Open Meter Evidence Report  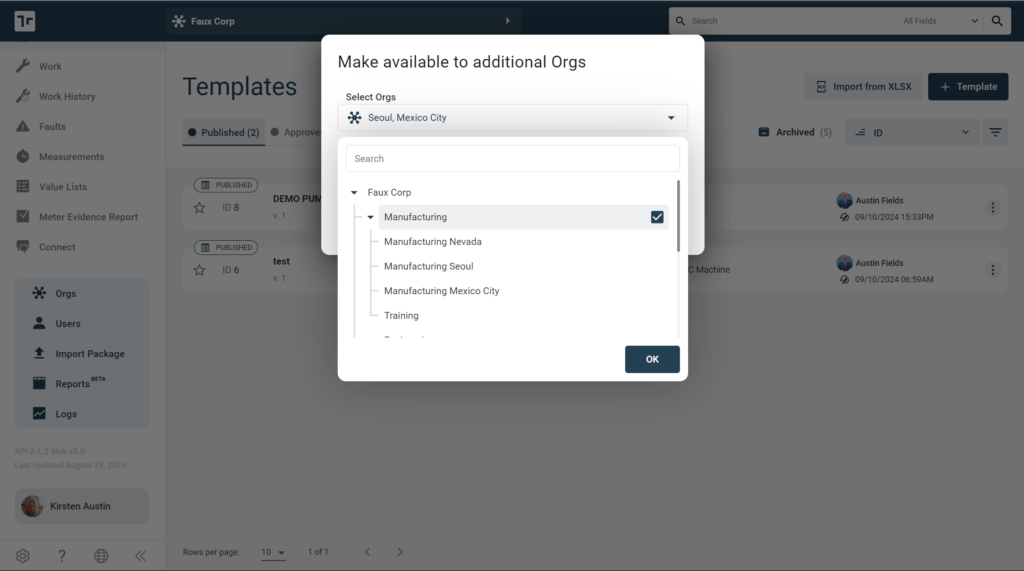pos(88,217)
